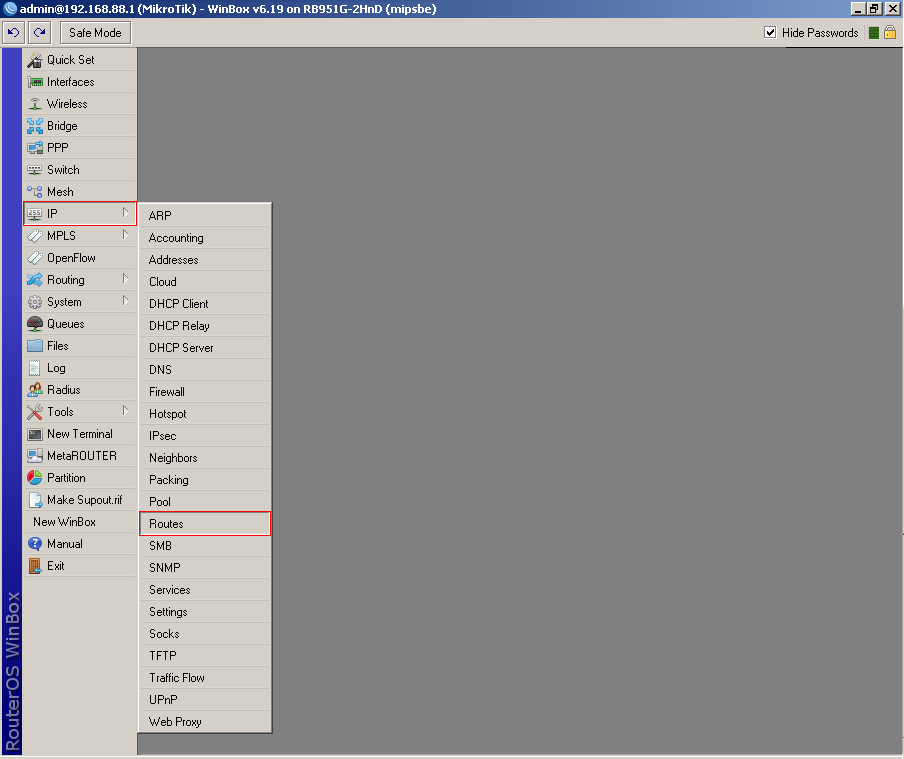The image size is (904, 759).
Task: Expand the IP submenu arrow
Action: 125,213
